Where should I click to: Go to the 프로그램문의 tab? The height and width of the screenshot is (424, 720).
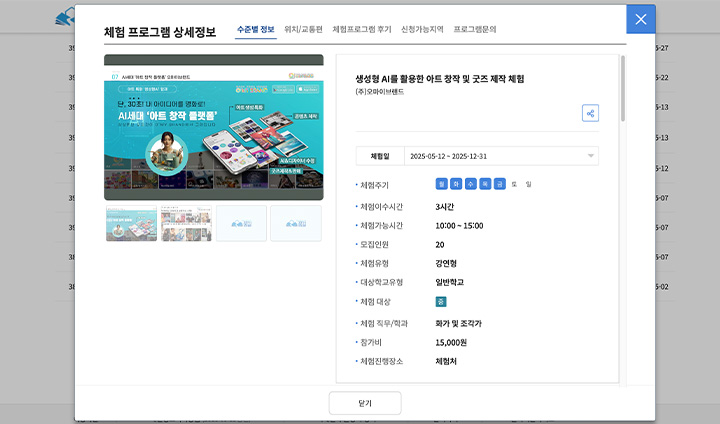474,30
